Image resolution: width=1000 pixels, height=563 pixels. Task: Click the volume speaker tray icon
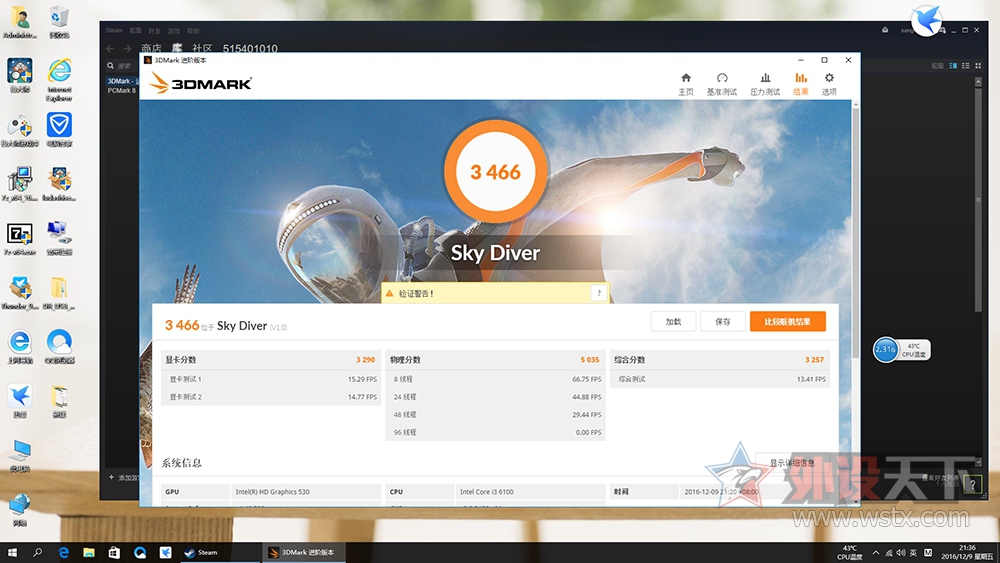point(901,553)
